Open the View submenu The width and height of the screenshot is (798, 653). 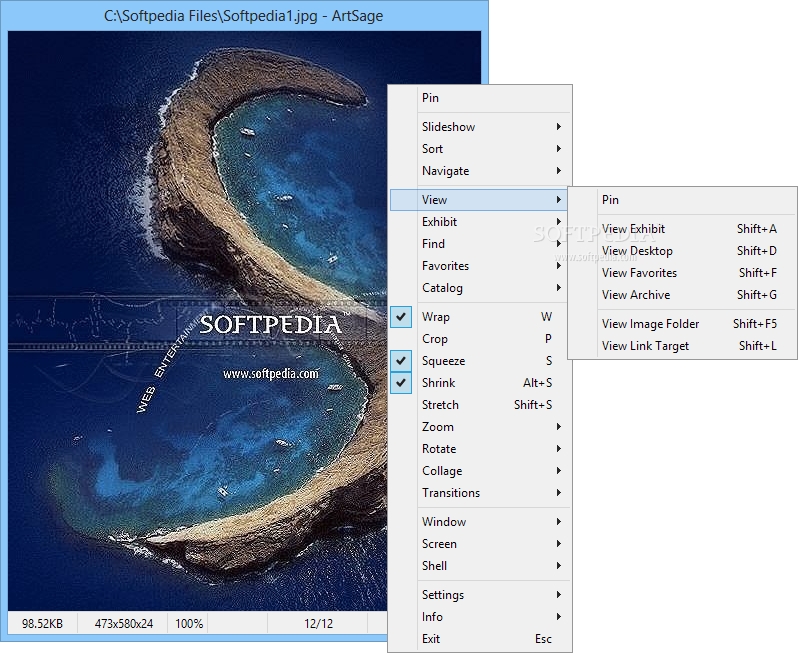coord(480,200)
